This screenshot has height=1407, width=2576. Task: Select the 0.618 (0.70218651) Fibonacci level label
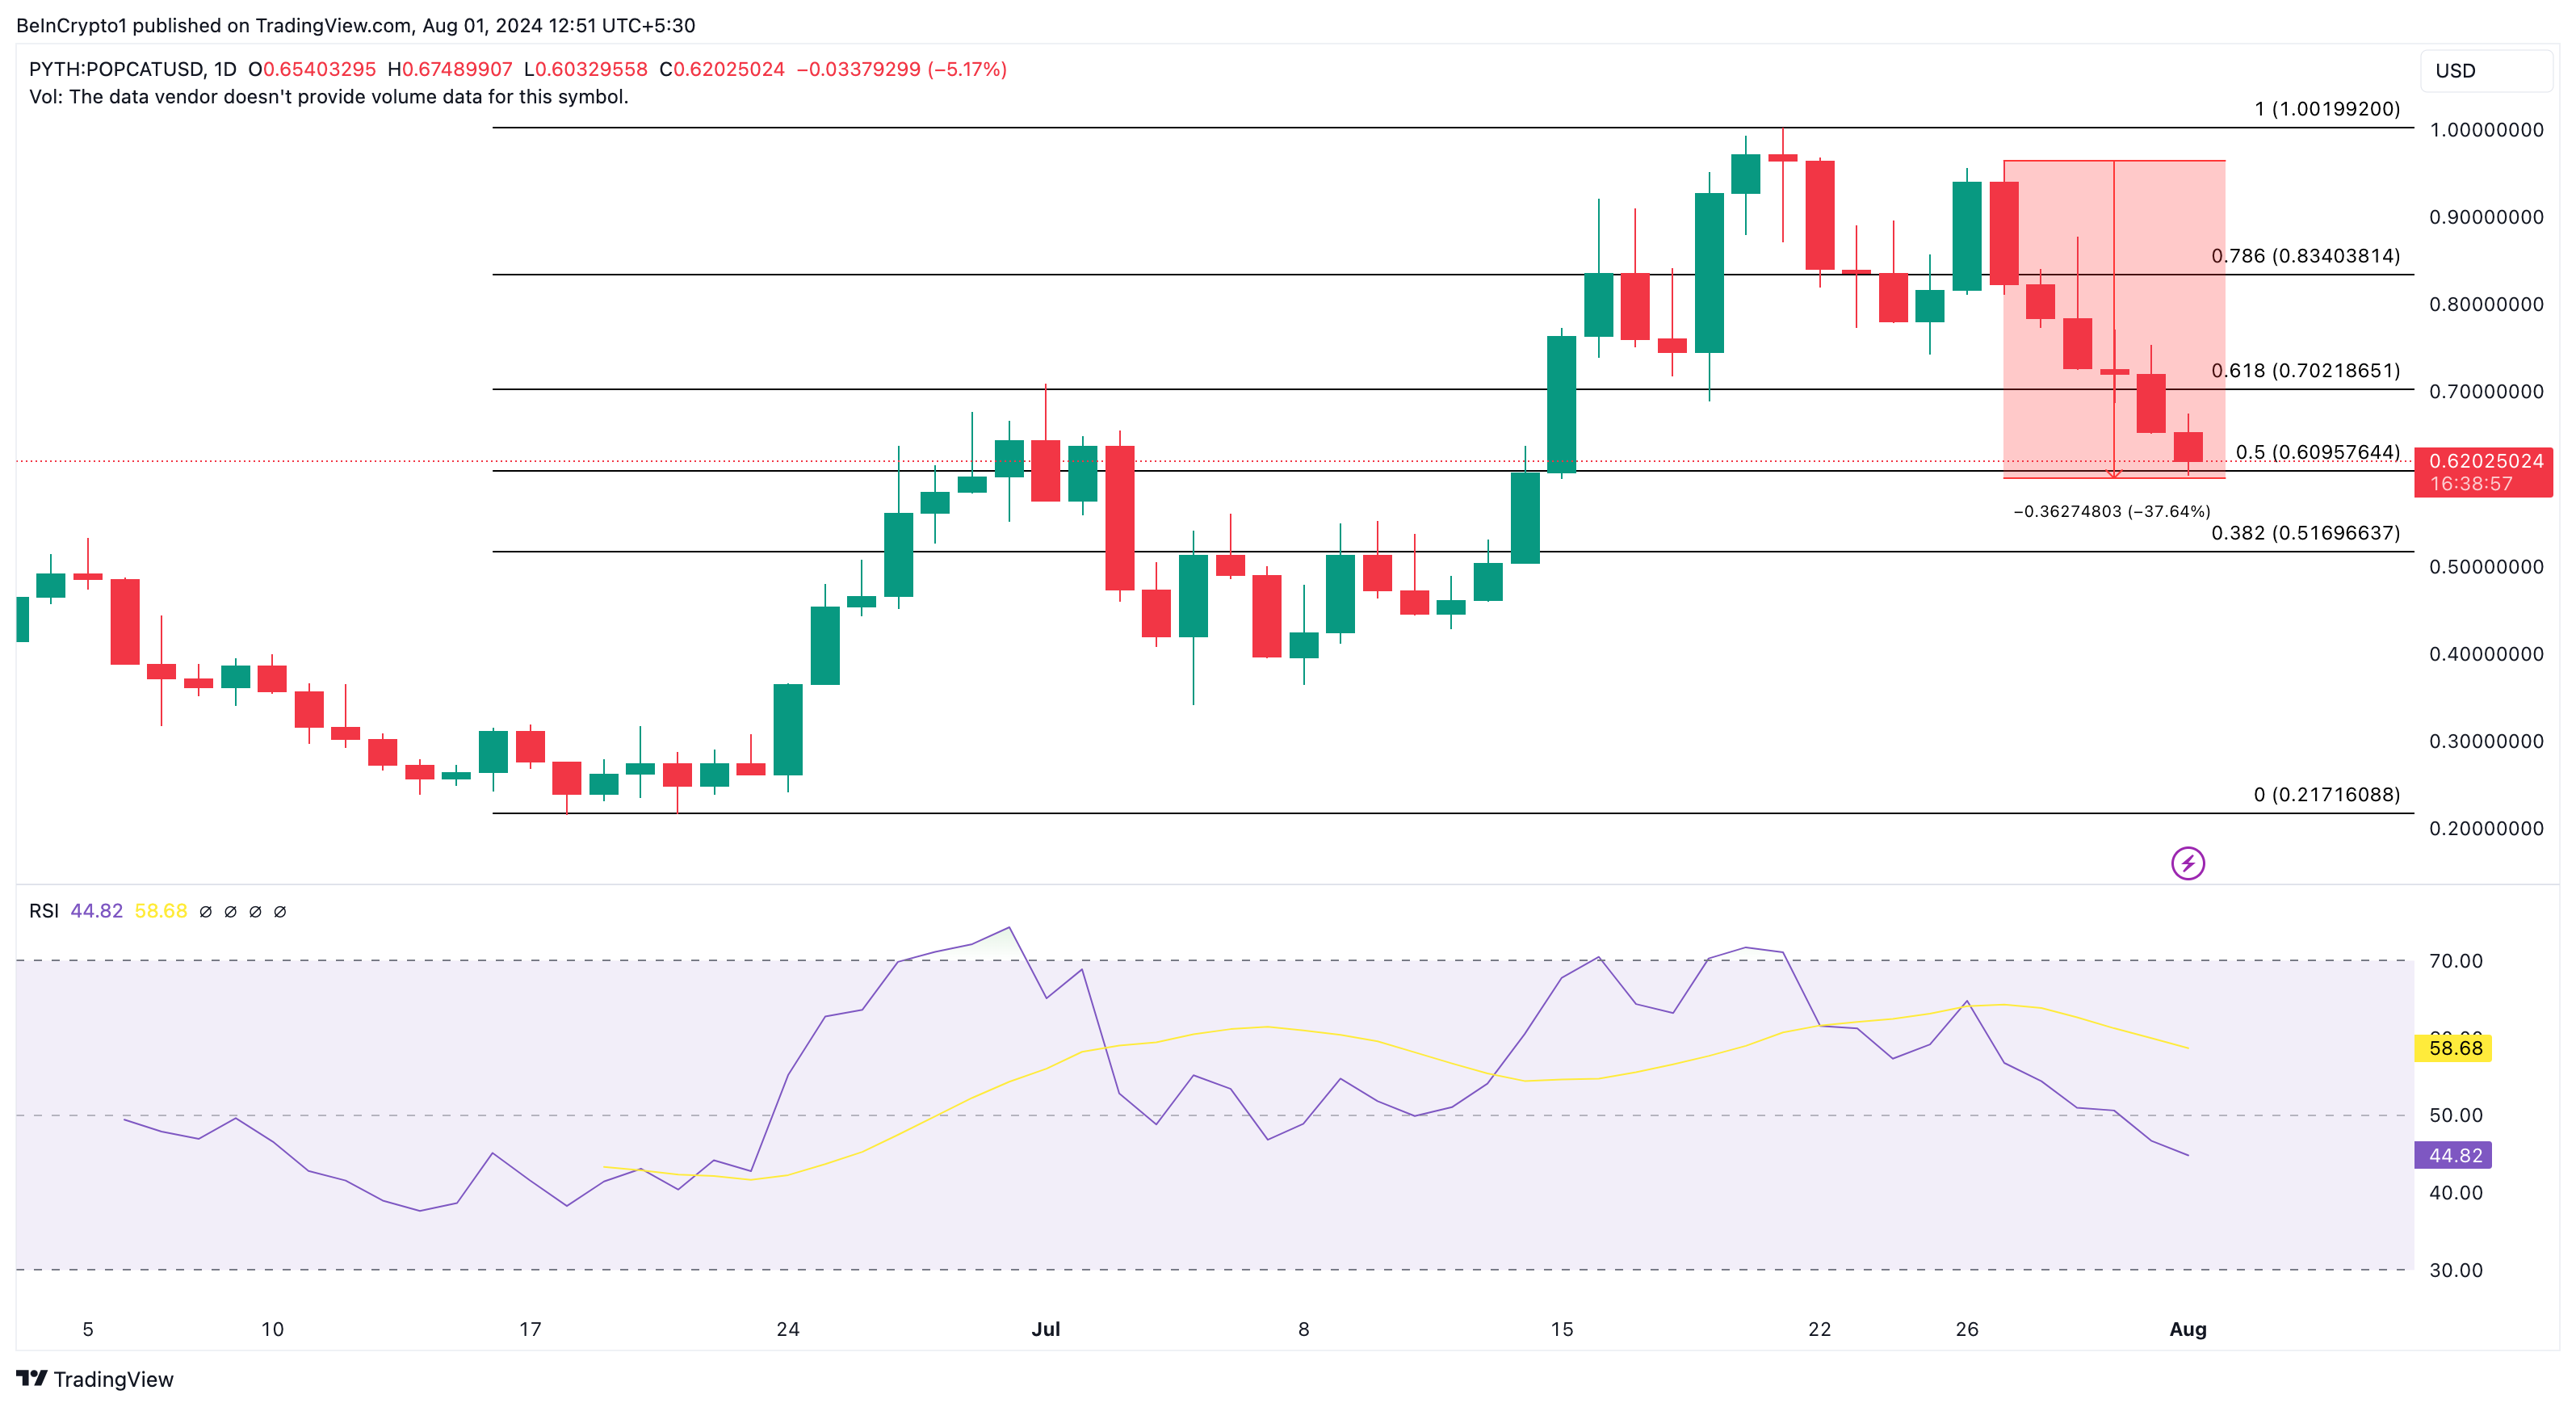pos(2305,370)
